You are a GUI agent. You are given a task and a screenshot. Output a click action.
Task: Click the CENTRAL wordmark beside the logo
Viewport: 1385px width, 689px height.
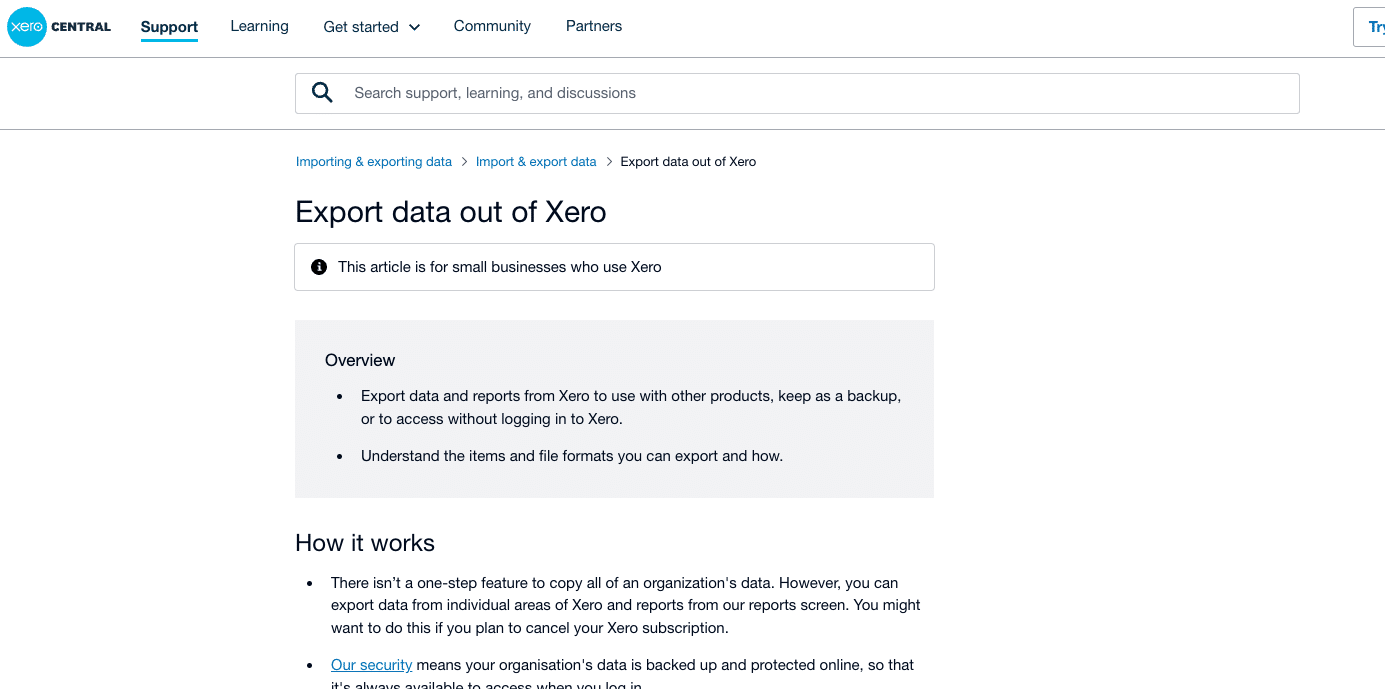click(81, 27)
